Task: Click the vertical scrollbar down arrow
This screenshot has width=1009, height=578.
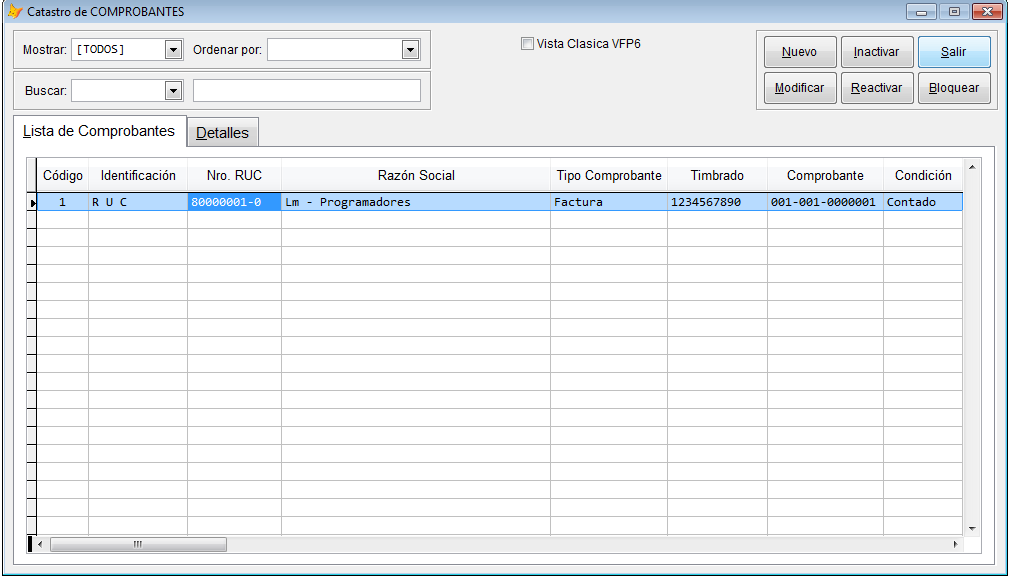Action: tap(971, 527)
